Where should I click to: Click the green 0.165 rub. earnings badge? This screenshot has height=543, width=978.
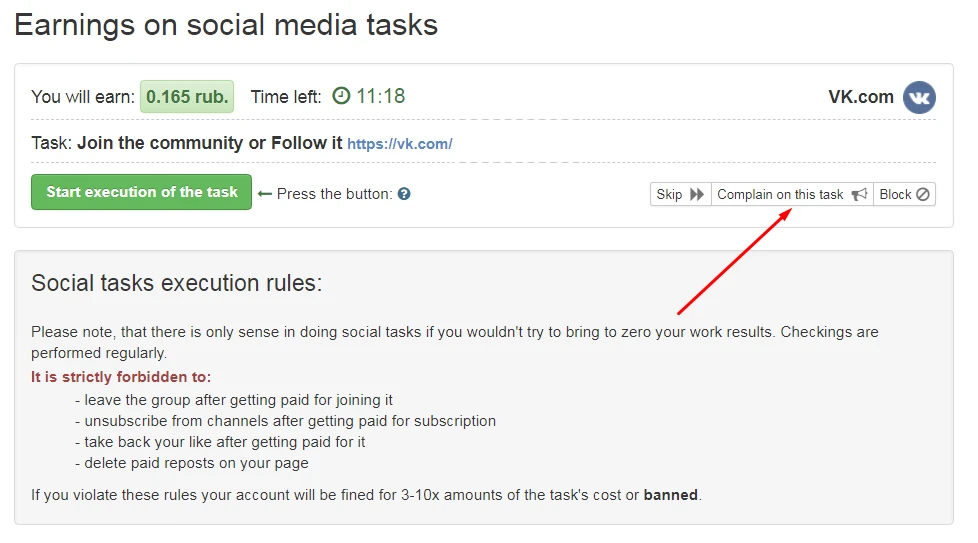187,97
